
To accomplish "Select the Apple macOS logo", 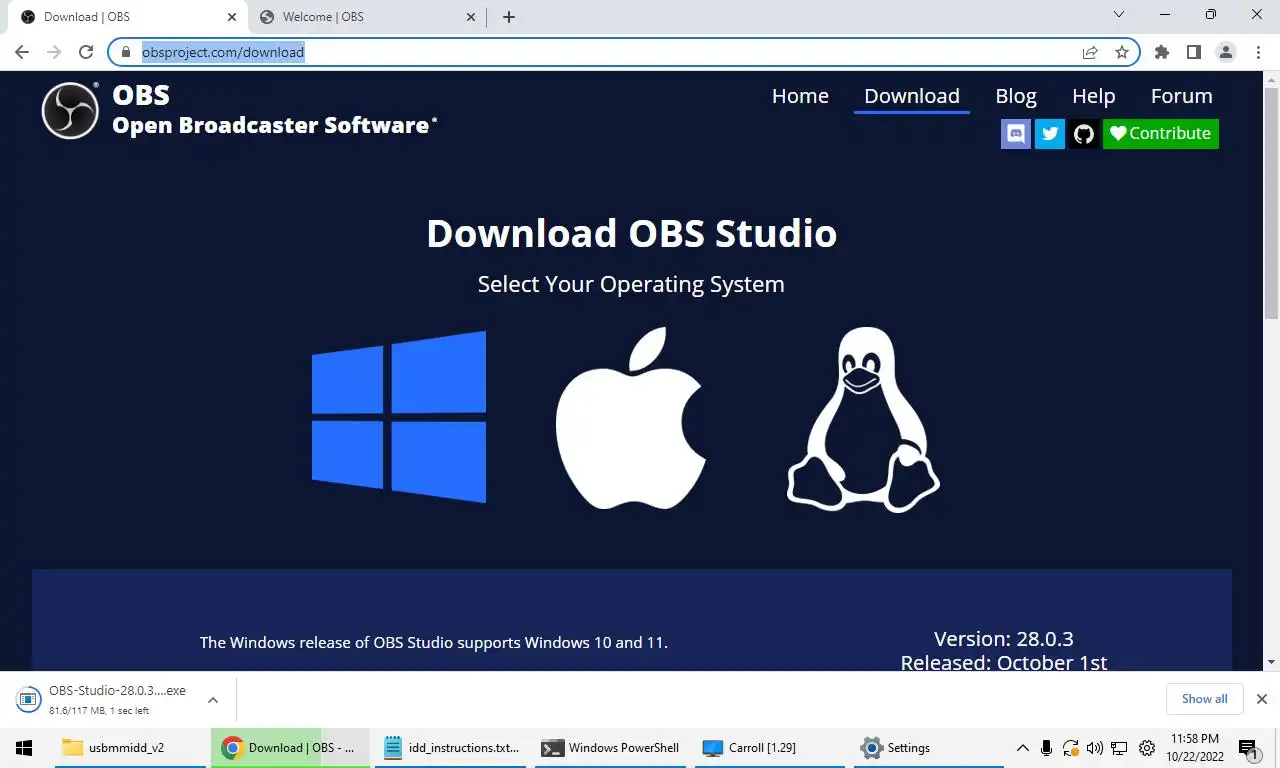I will pos(630,417).
